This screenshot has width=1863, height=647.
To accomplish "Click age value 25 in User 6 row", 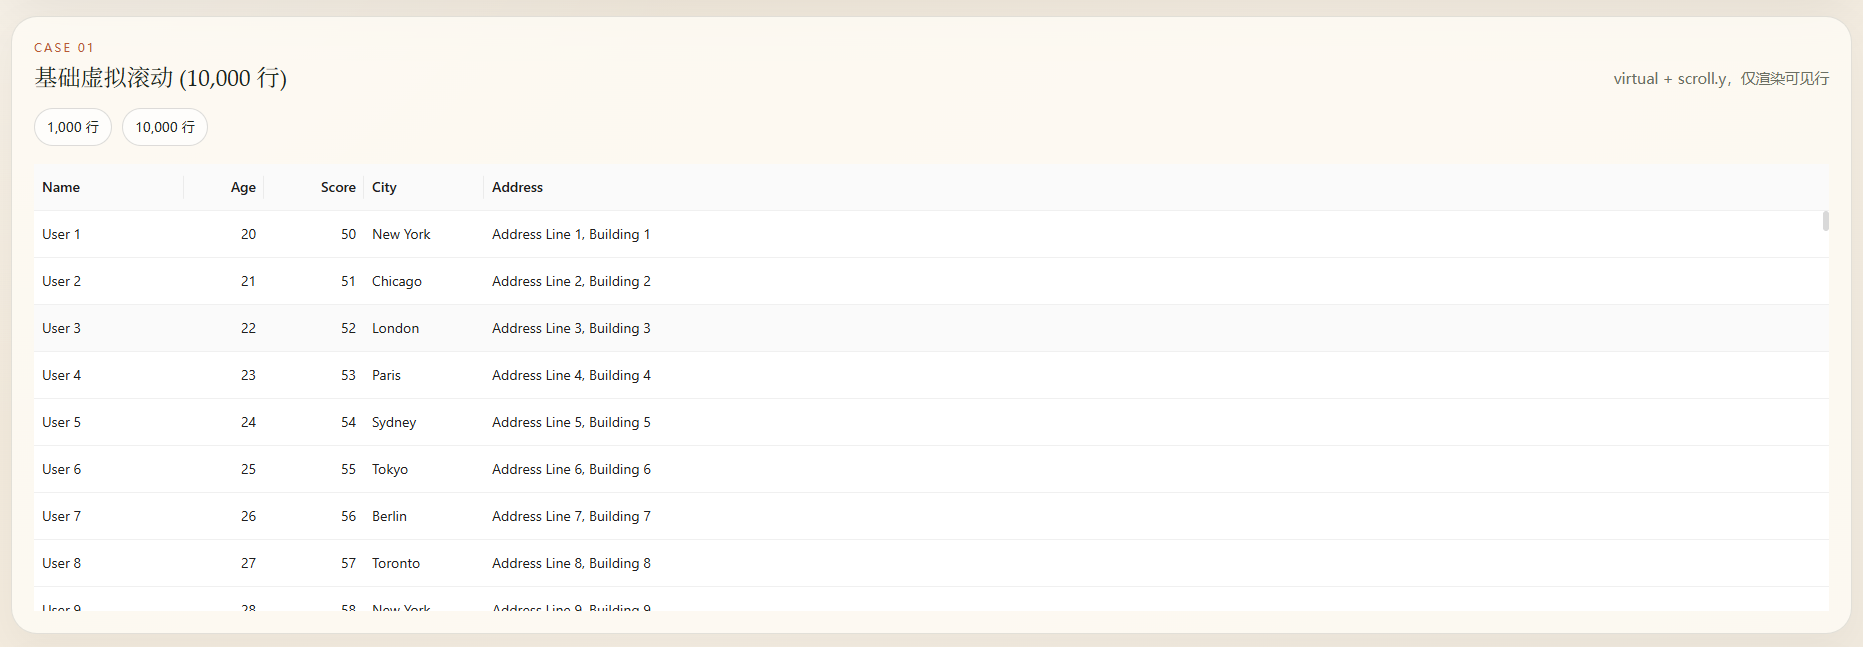I will click(224, 469).
